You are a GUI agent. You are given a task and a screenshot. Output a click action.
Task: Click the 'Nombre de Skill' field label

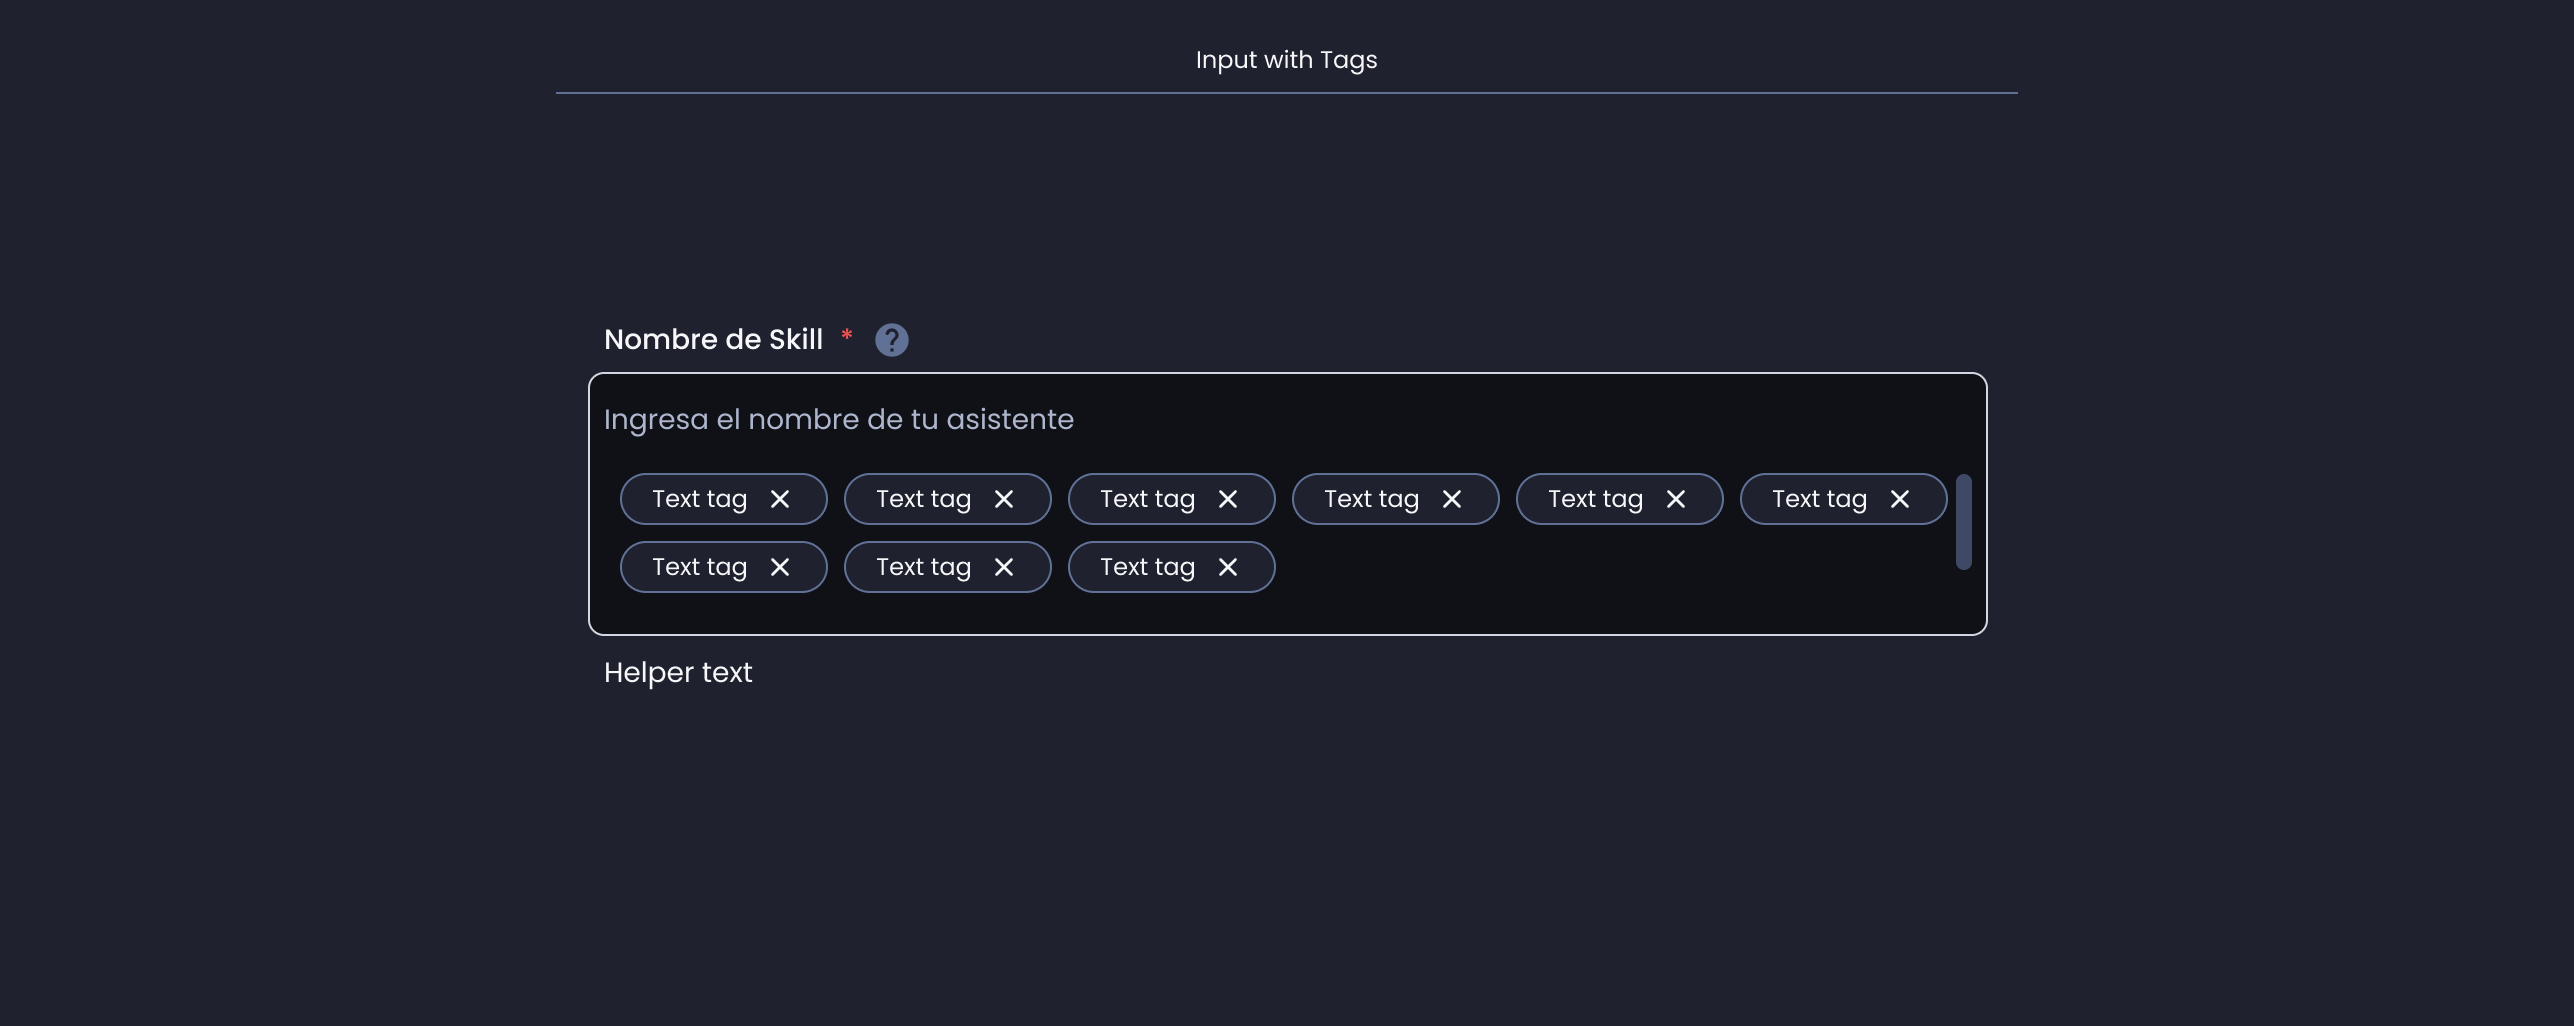tap(713, 340)
